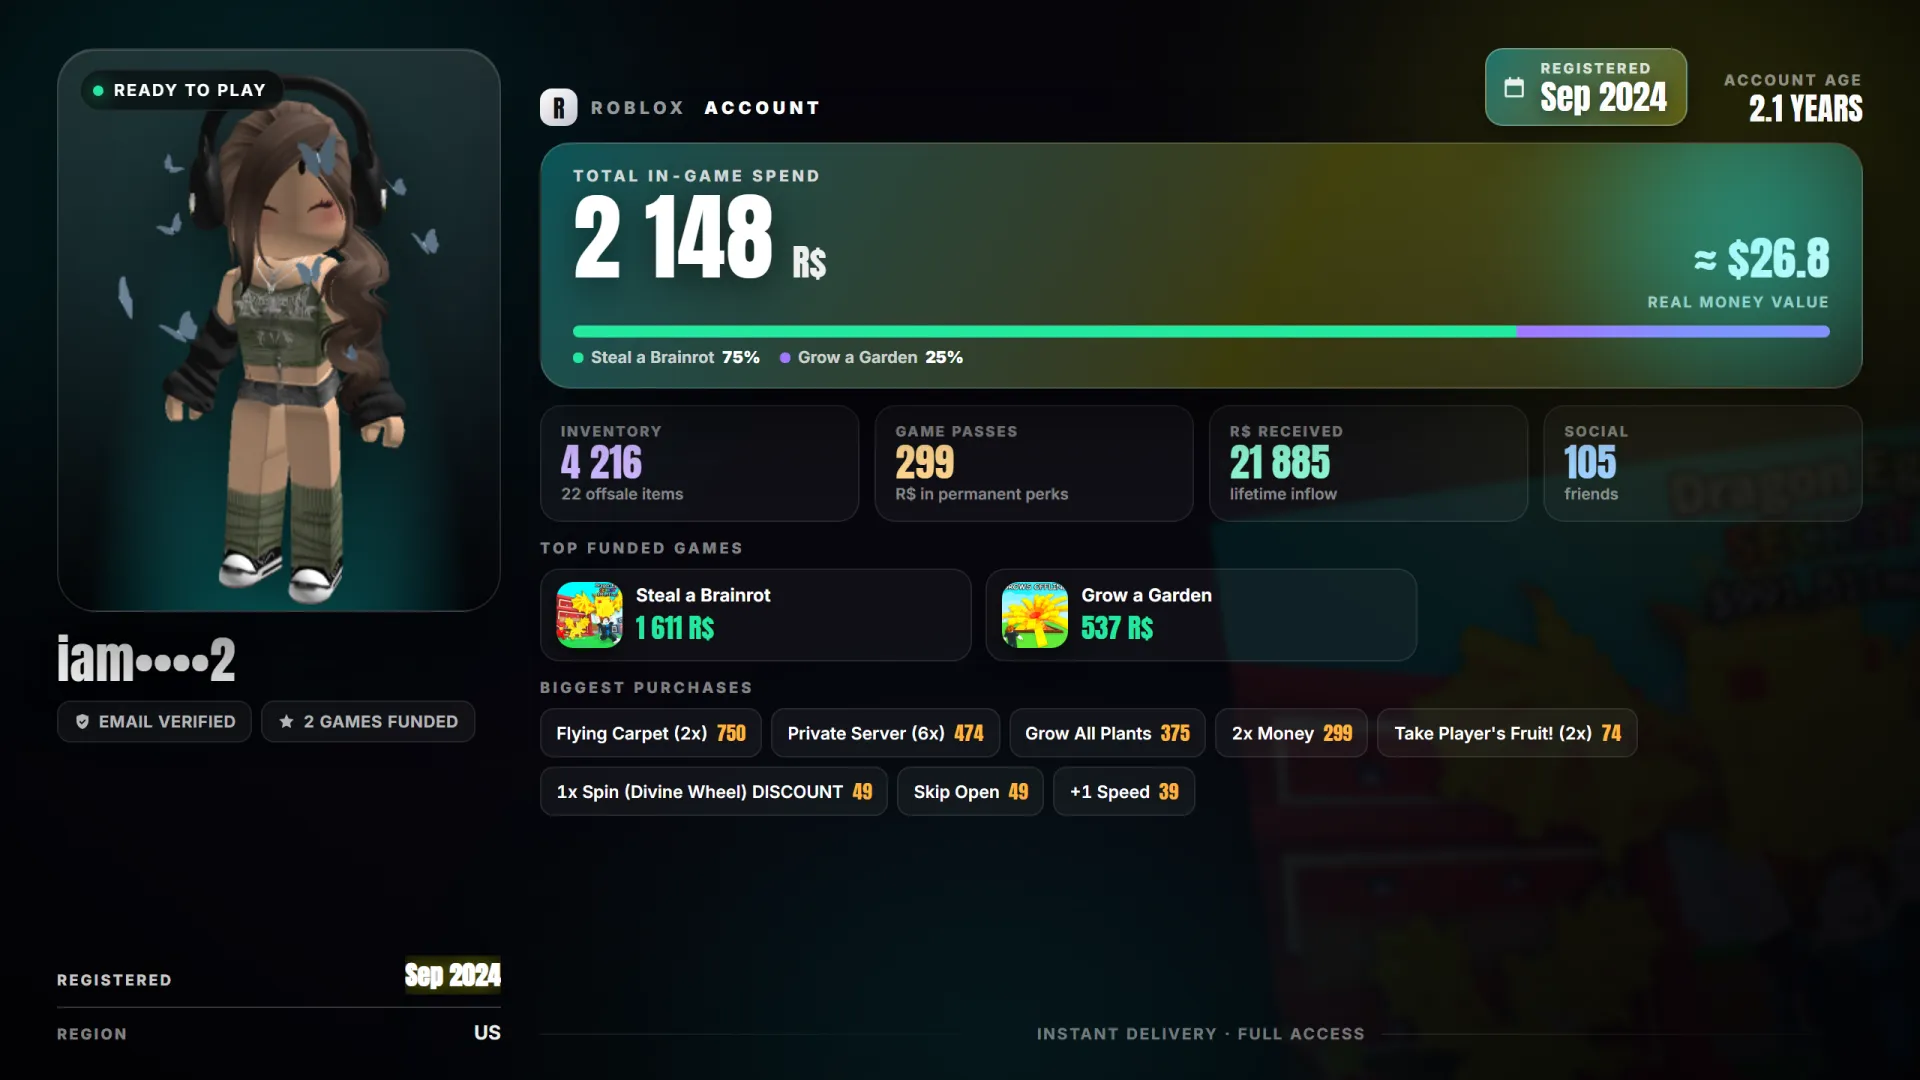Click the green Steal a Brainrot legend dot
This screenshot has width=1920, height=1080.
pos(578,358)
